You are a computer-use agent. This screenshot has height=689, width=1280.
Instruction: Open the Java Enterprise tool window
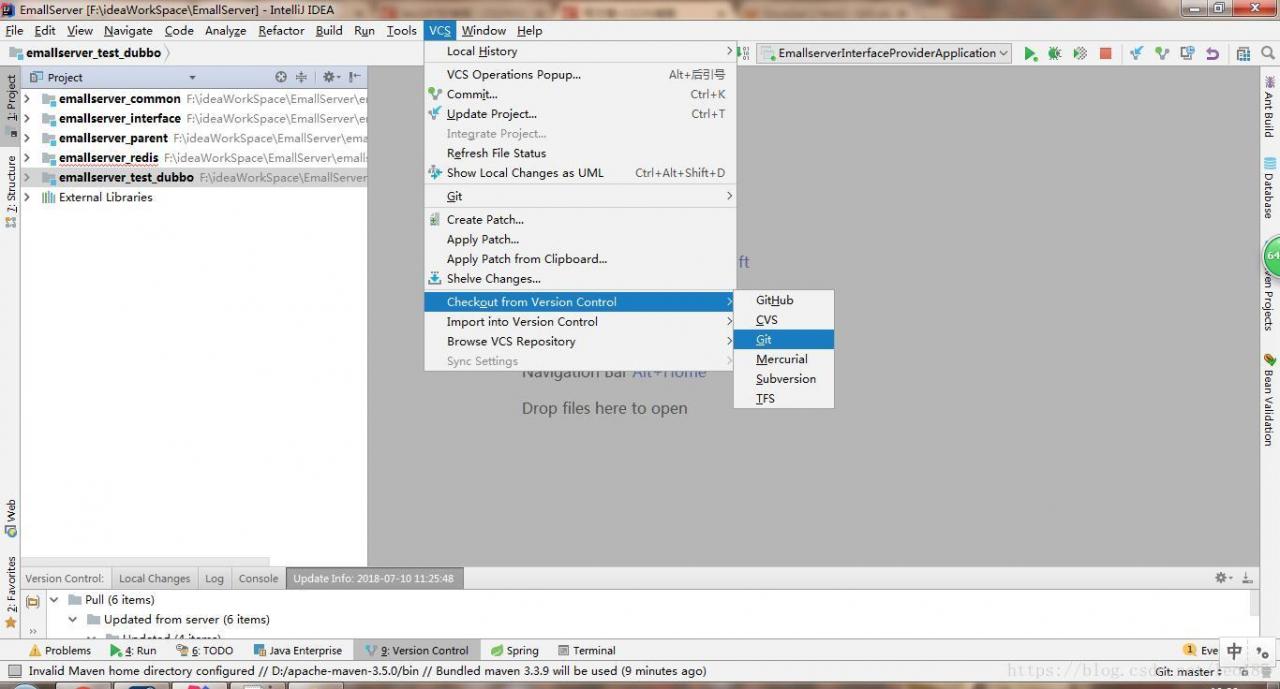tap(298, 650)
